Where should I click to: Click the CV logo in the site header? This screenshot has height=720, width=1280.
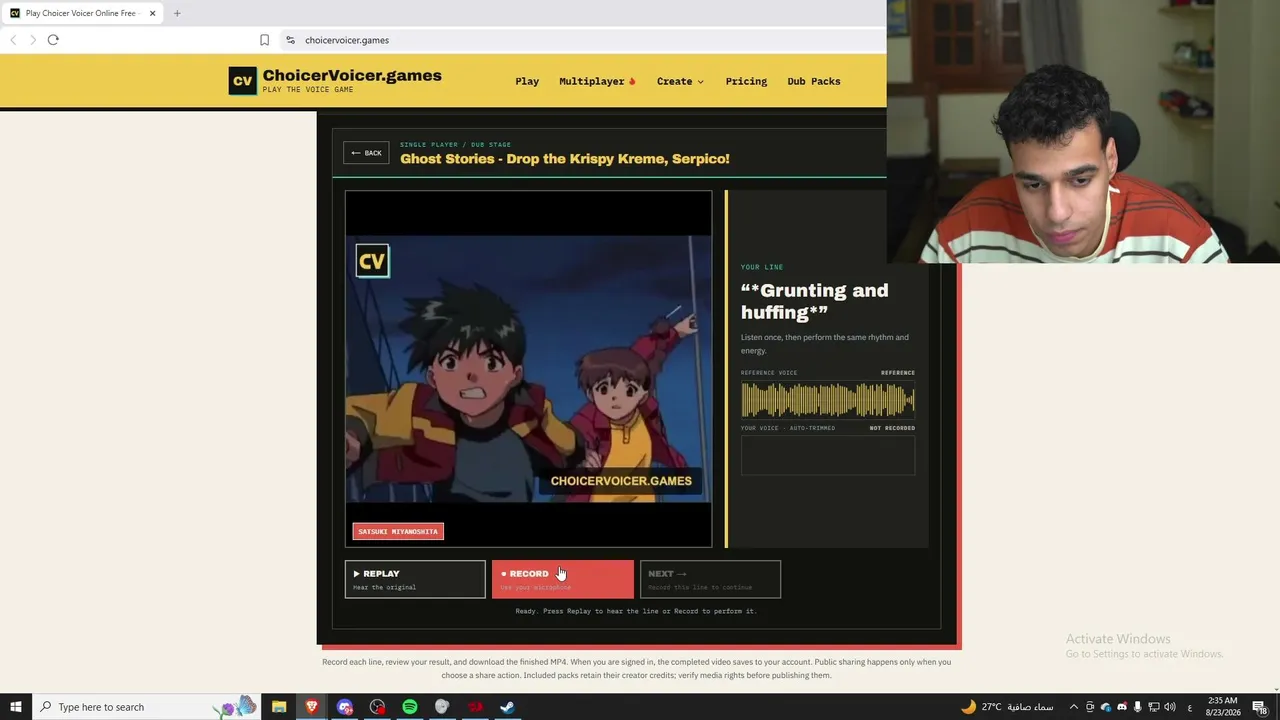click(242, 81)
